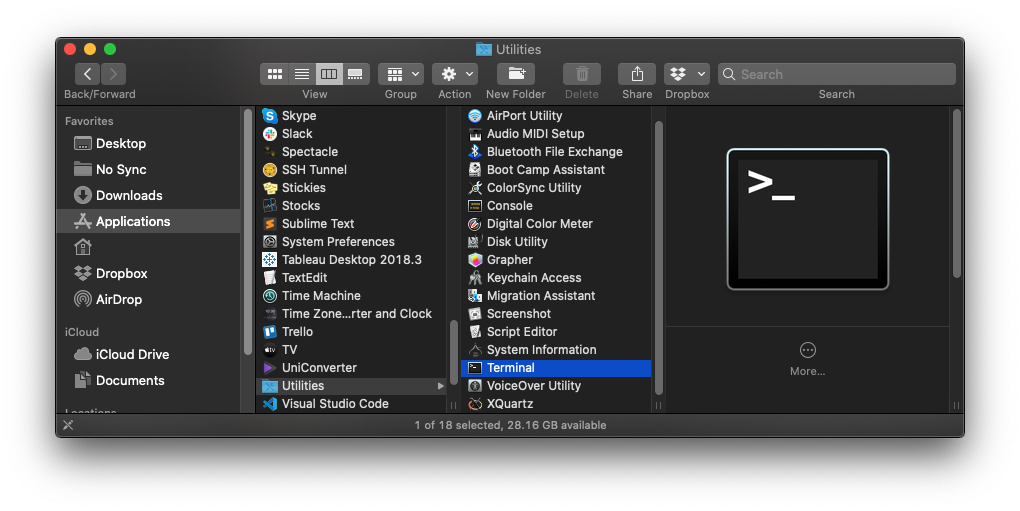Select ColorSync Utility

556,188
